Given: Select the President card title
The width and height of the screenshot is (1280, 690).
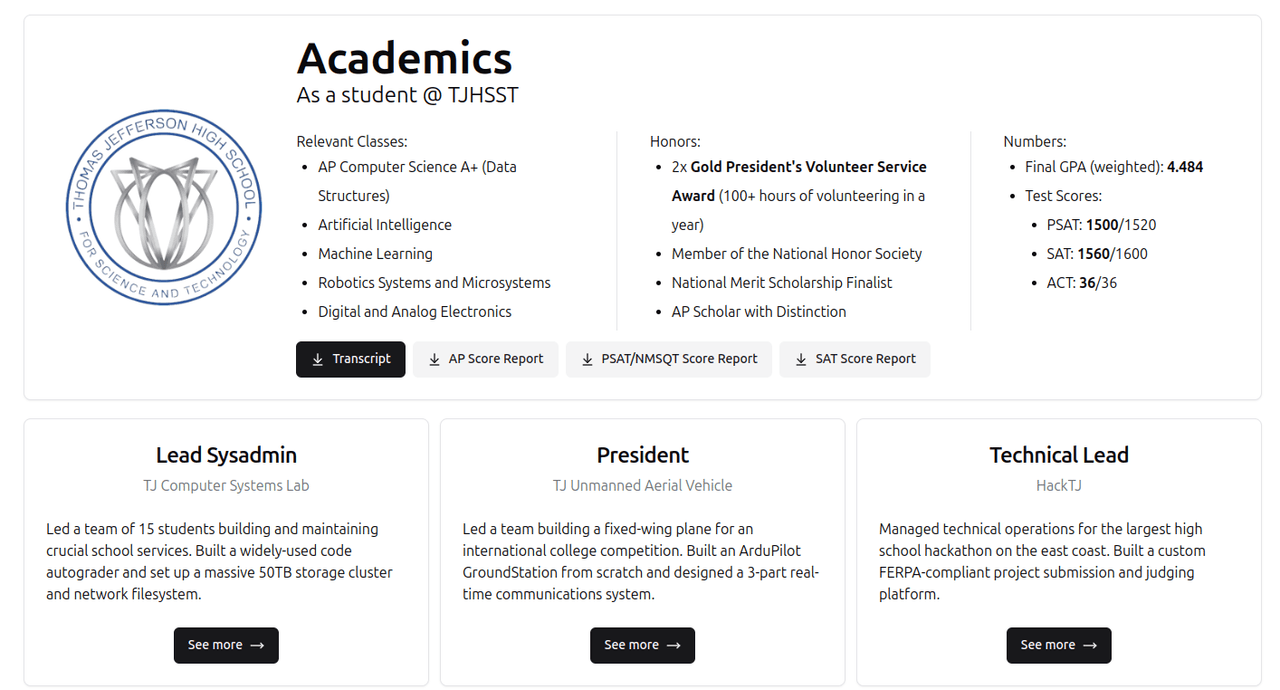Looking at the screenshot, I should [642, 455].
